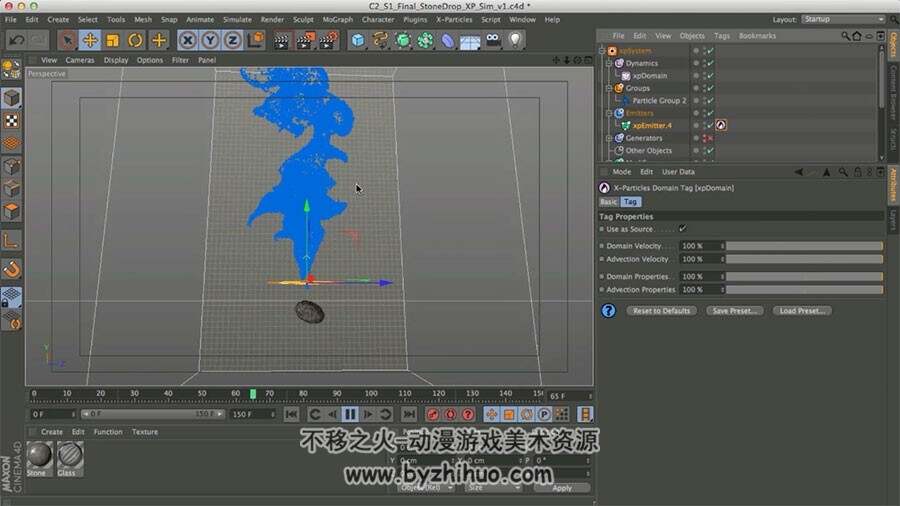Screen dimensions: 900x506
Task: Activate the Scale tool
Action: 112,40
